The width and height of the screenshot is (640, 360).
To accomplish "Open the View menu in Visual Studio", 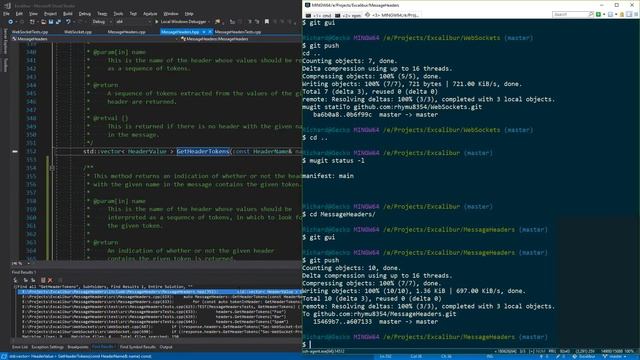I will coord(33,14).
